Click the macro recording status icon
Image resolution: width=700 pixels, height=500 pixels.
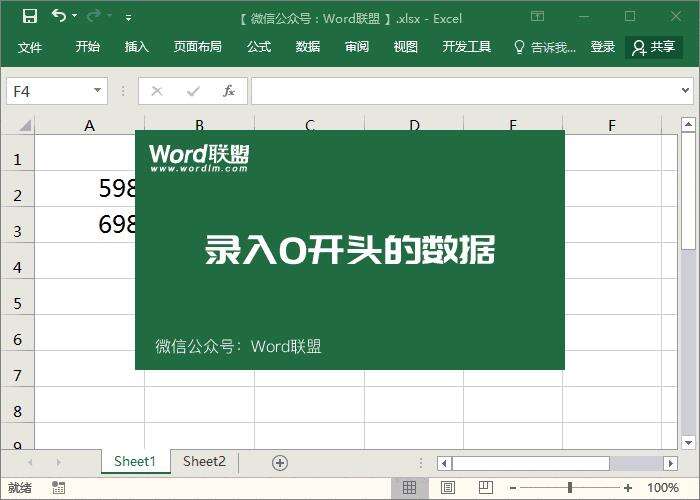pos(58,488)
